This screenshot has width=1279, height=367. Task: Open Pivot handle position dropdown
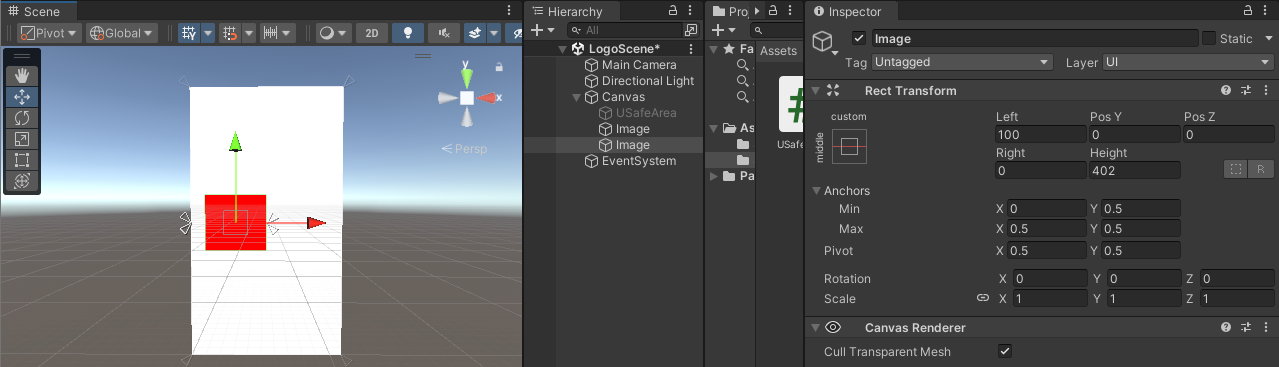click(x=48, y=33)
